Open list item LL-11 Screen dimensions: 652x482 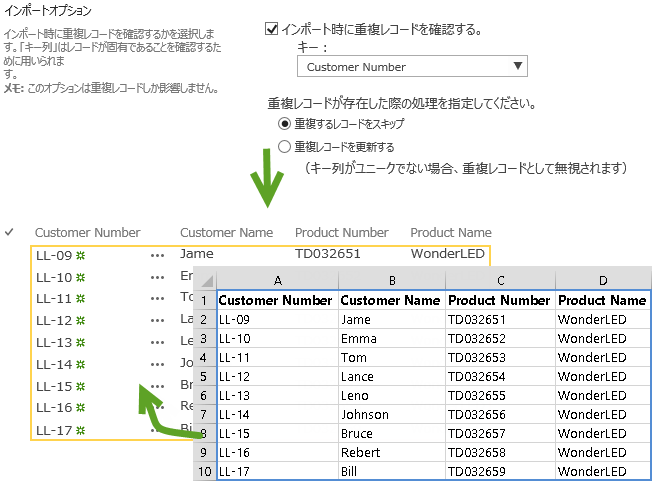(54, 298)
